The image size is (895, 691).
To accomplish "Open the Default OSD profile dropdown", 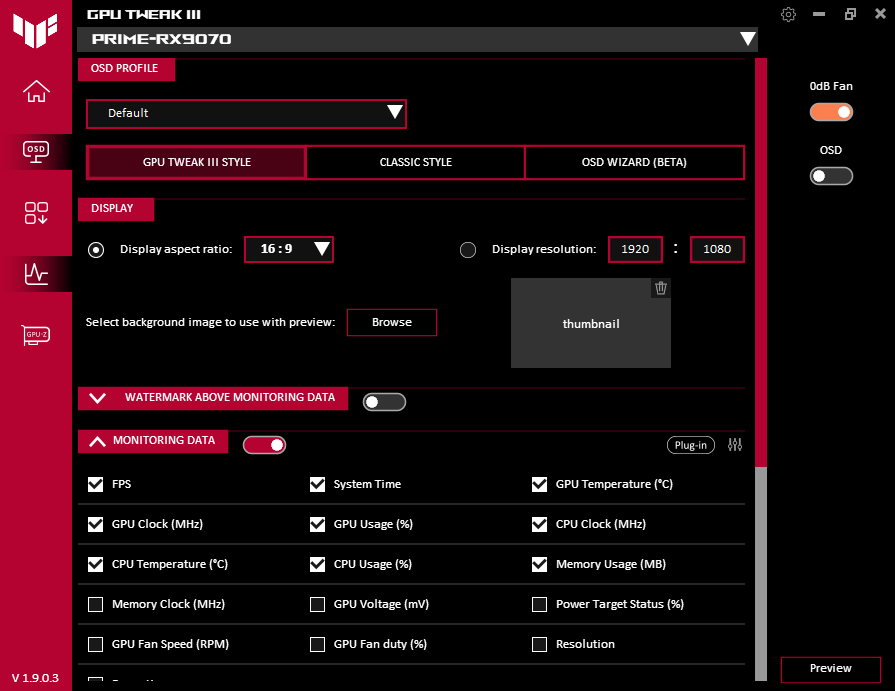I will coord(246,114).
